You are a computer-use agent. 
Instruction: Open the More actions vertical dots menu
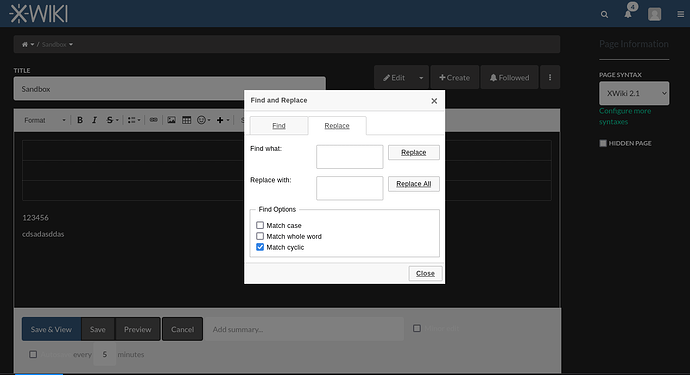pos(550,77)
